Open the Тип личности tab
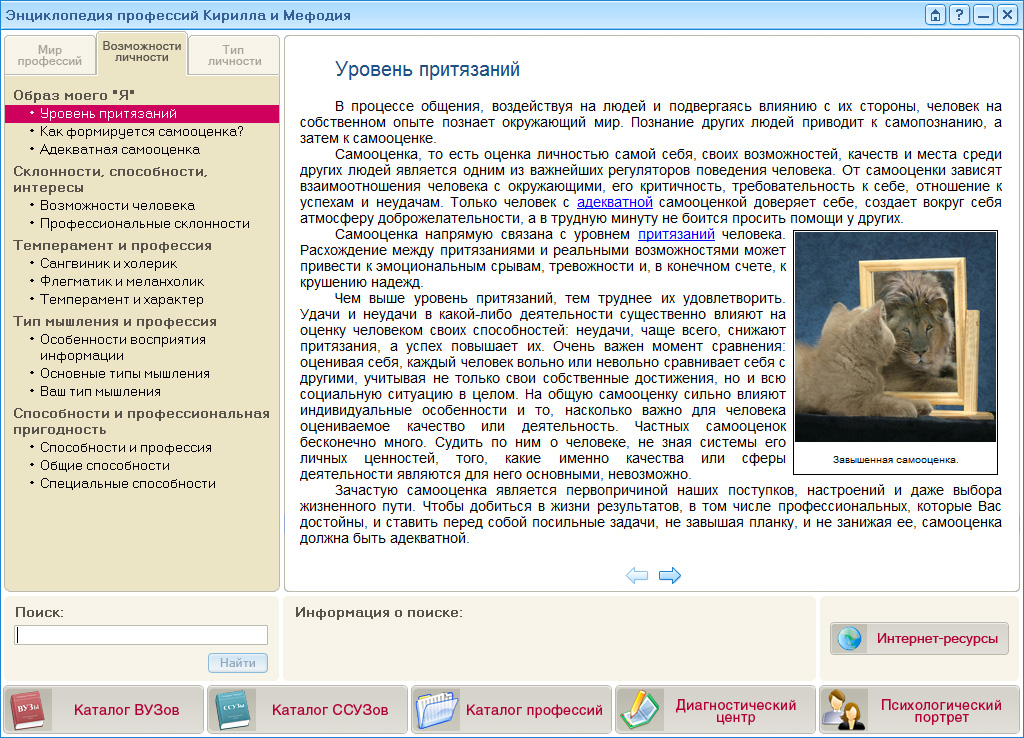 pos(237,52)
